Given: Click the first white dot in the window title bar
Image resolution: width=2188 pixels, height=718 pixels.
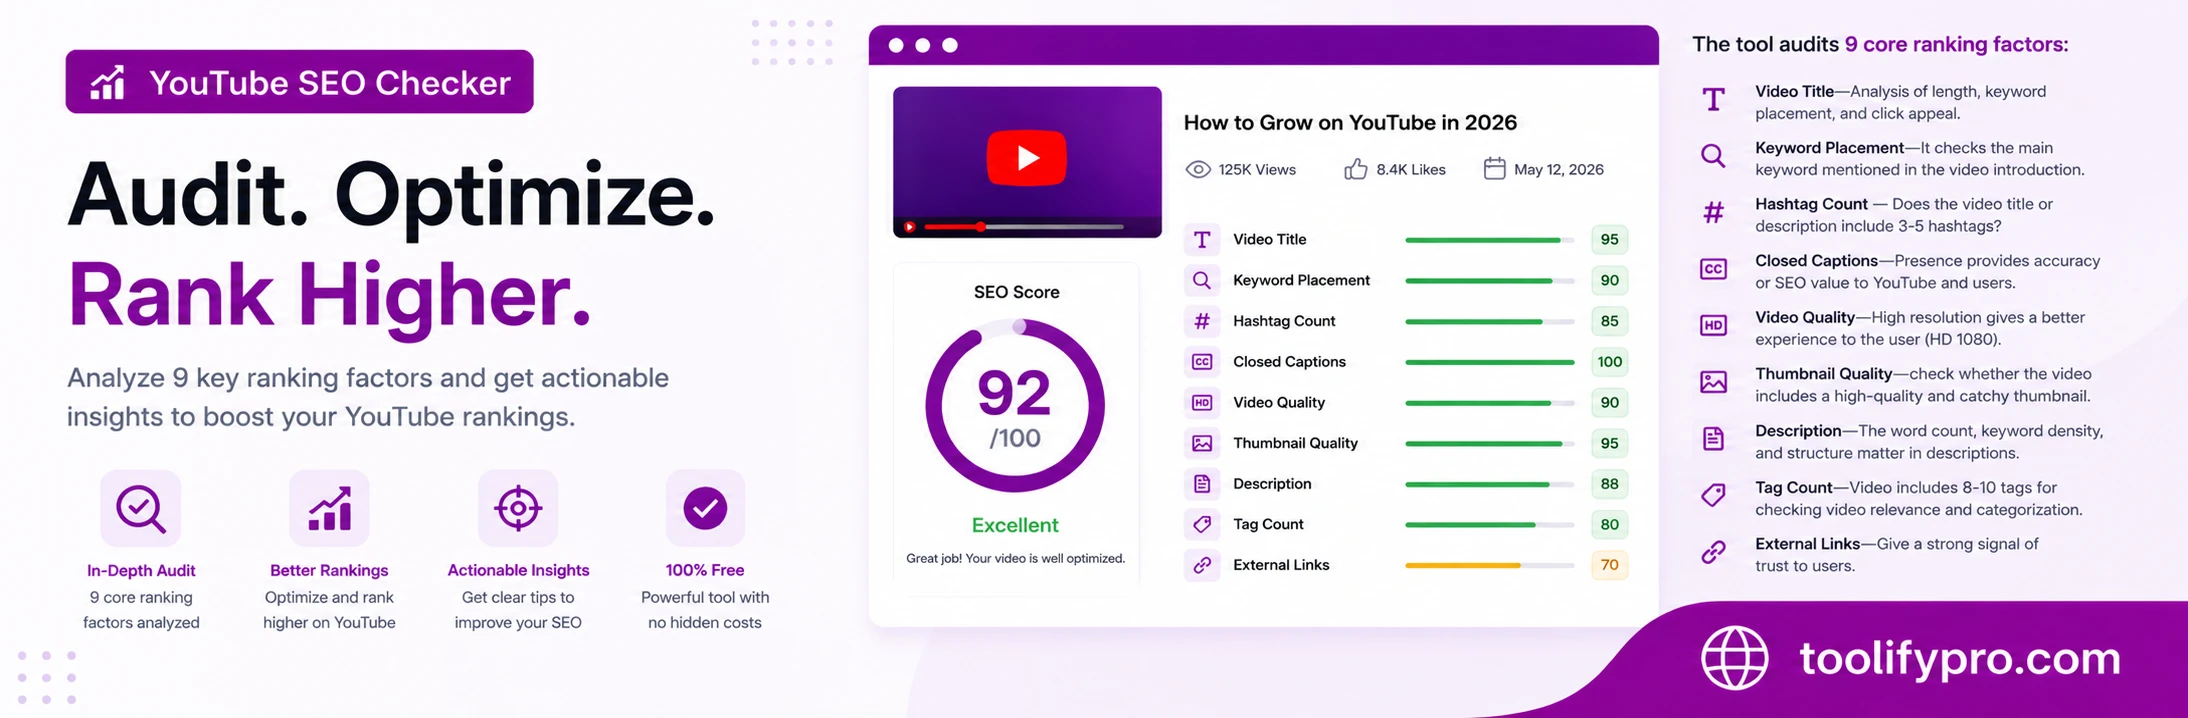Looking at the screenshot, I should click(896, 45).
